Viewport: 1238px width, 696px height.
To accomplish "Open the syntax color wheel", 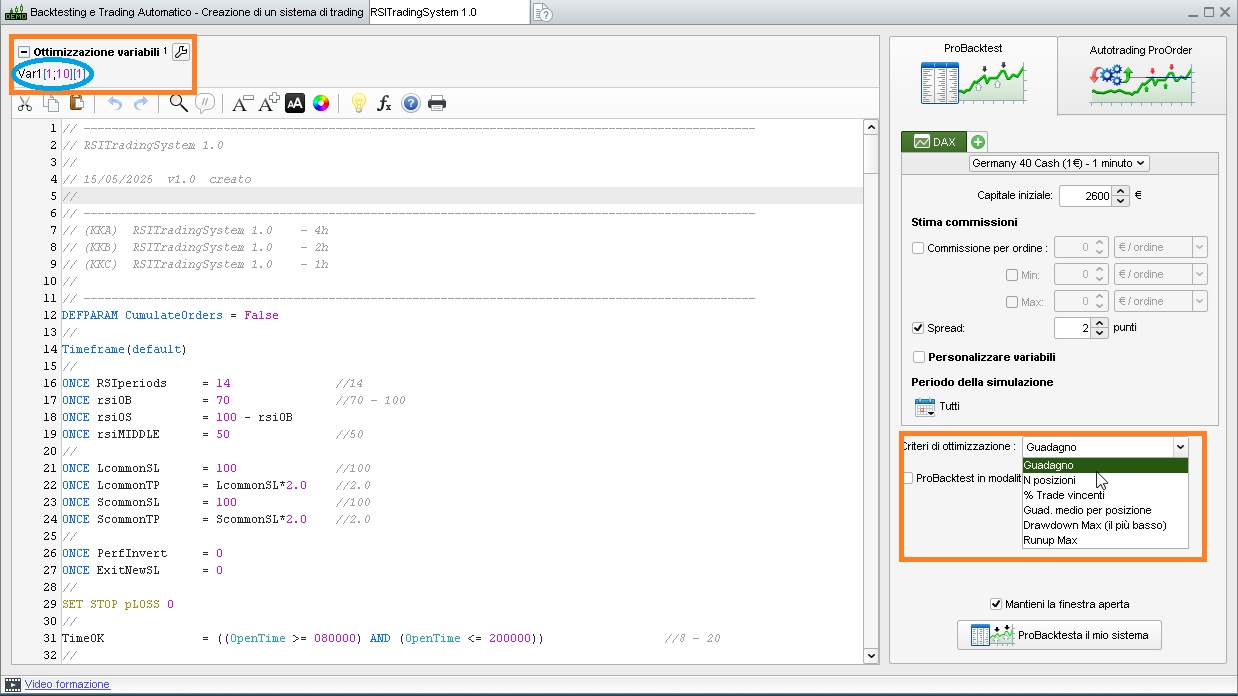I will click(x=321, y=103).
